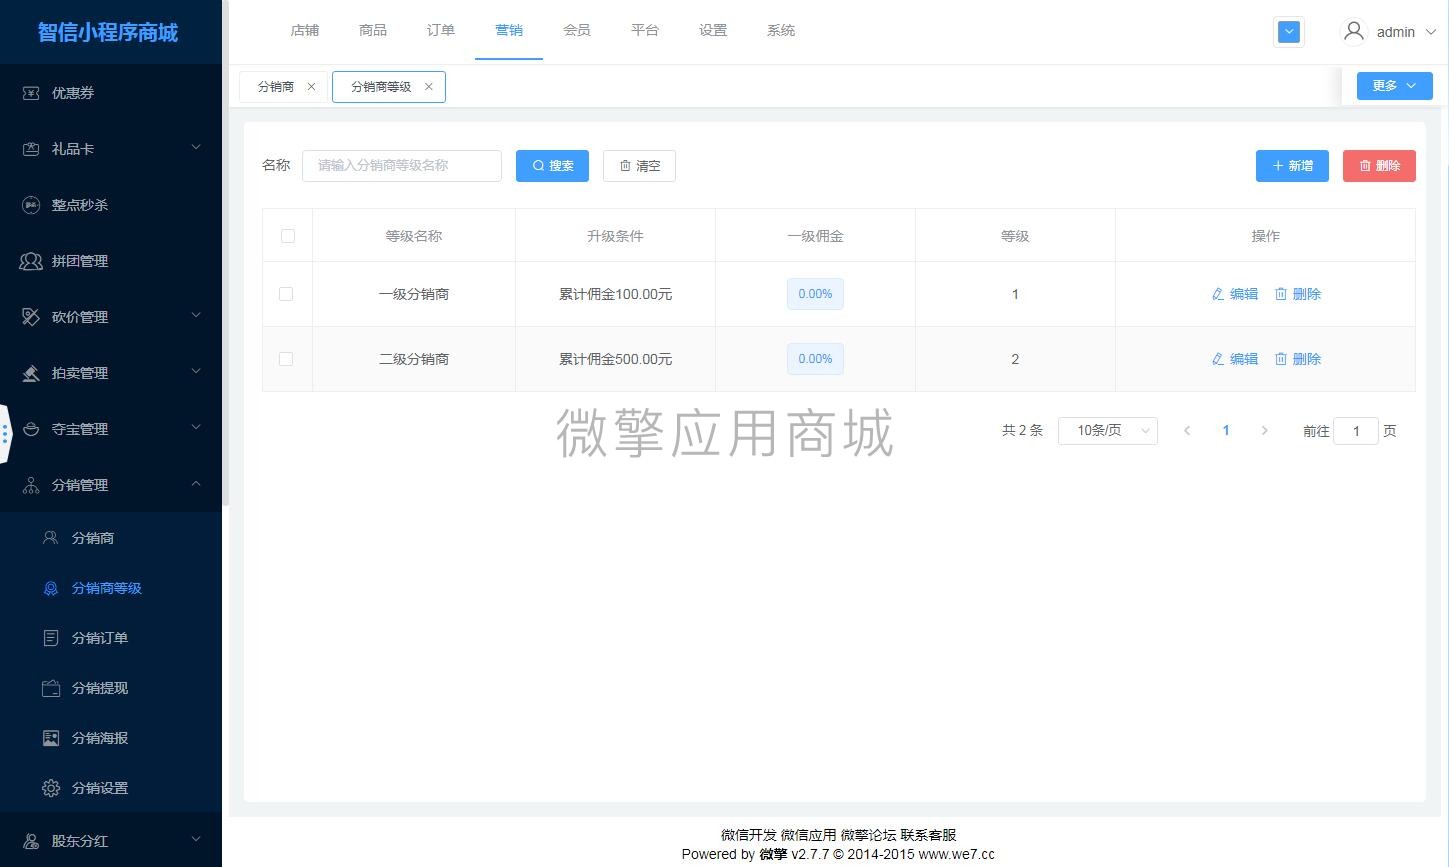Go to the next page arrow

pos(1265,431)
